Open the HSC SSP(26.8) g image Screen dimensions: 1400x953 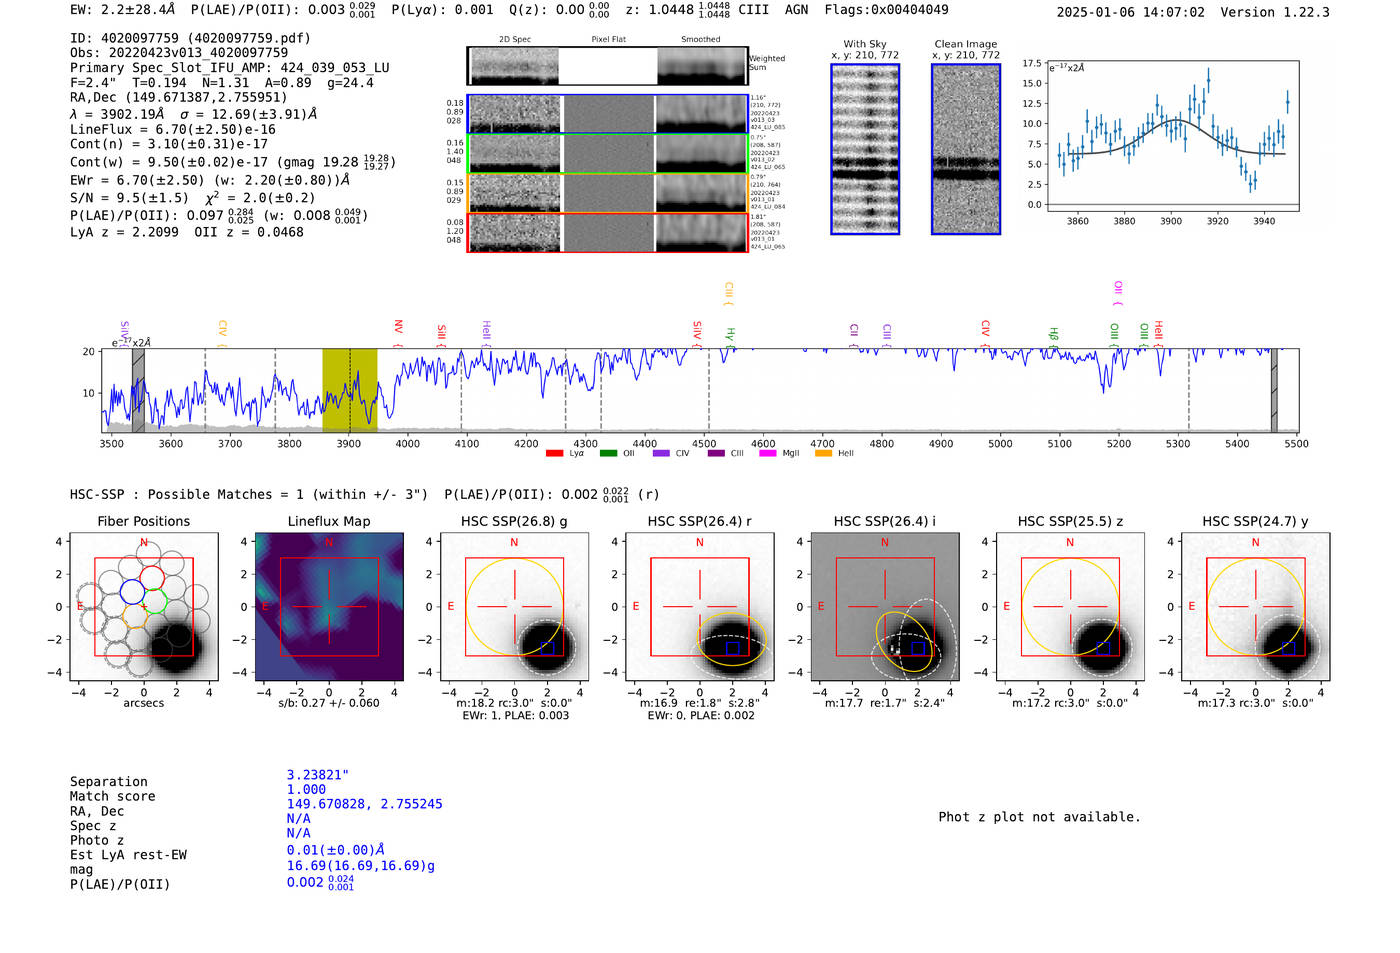[514, 607]
